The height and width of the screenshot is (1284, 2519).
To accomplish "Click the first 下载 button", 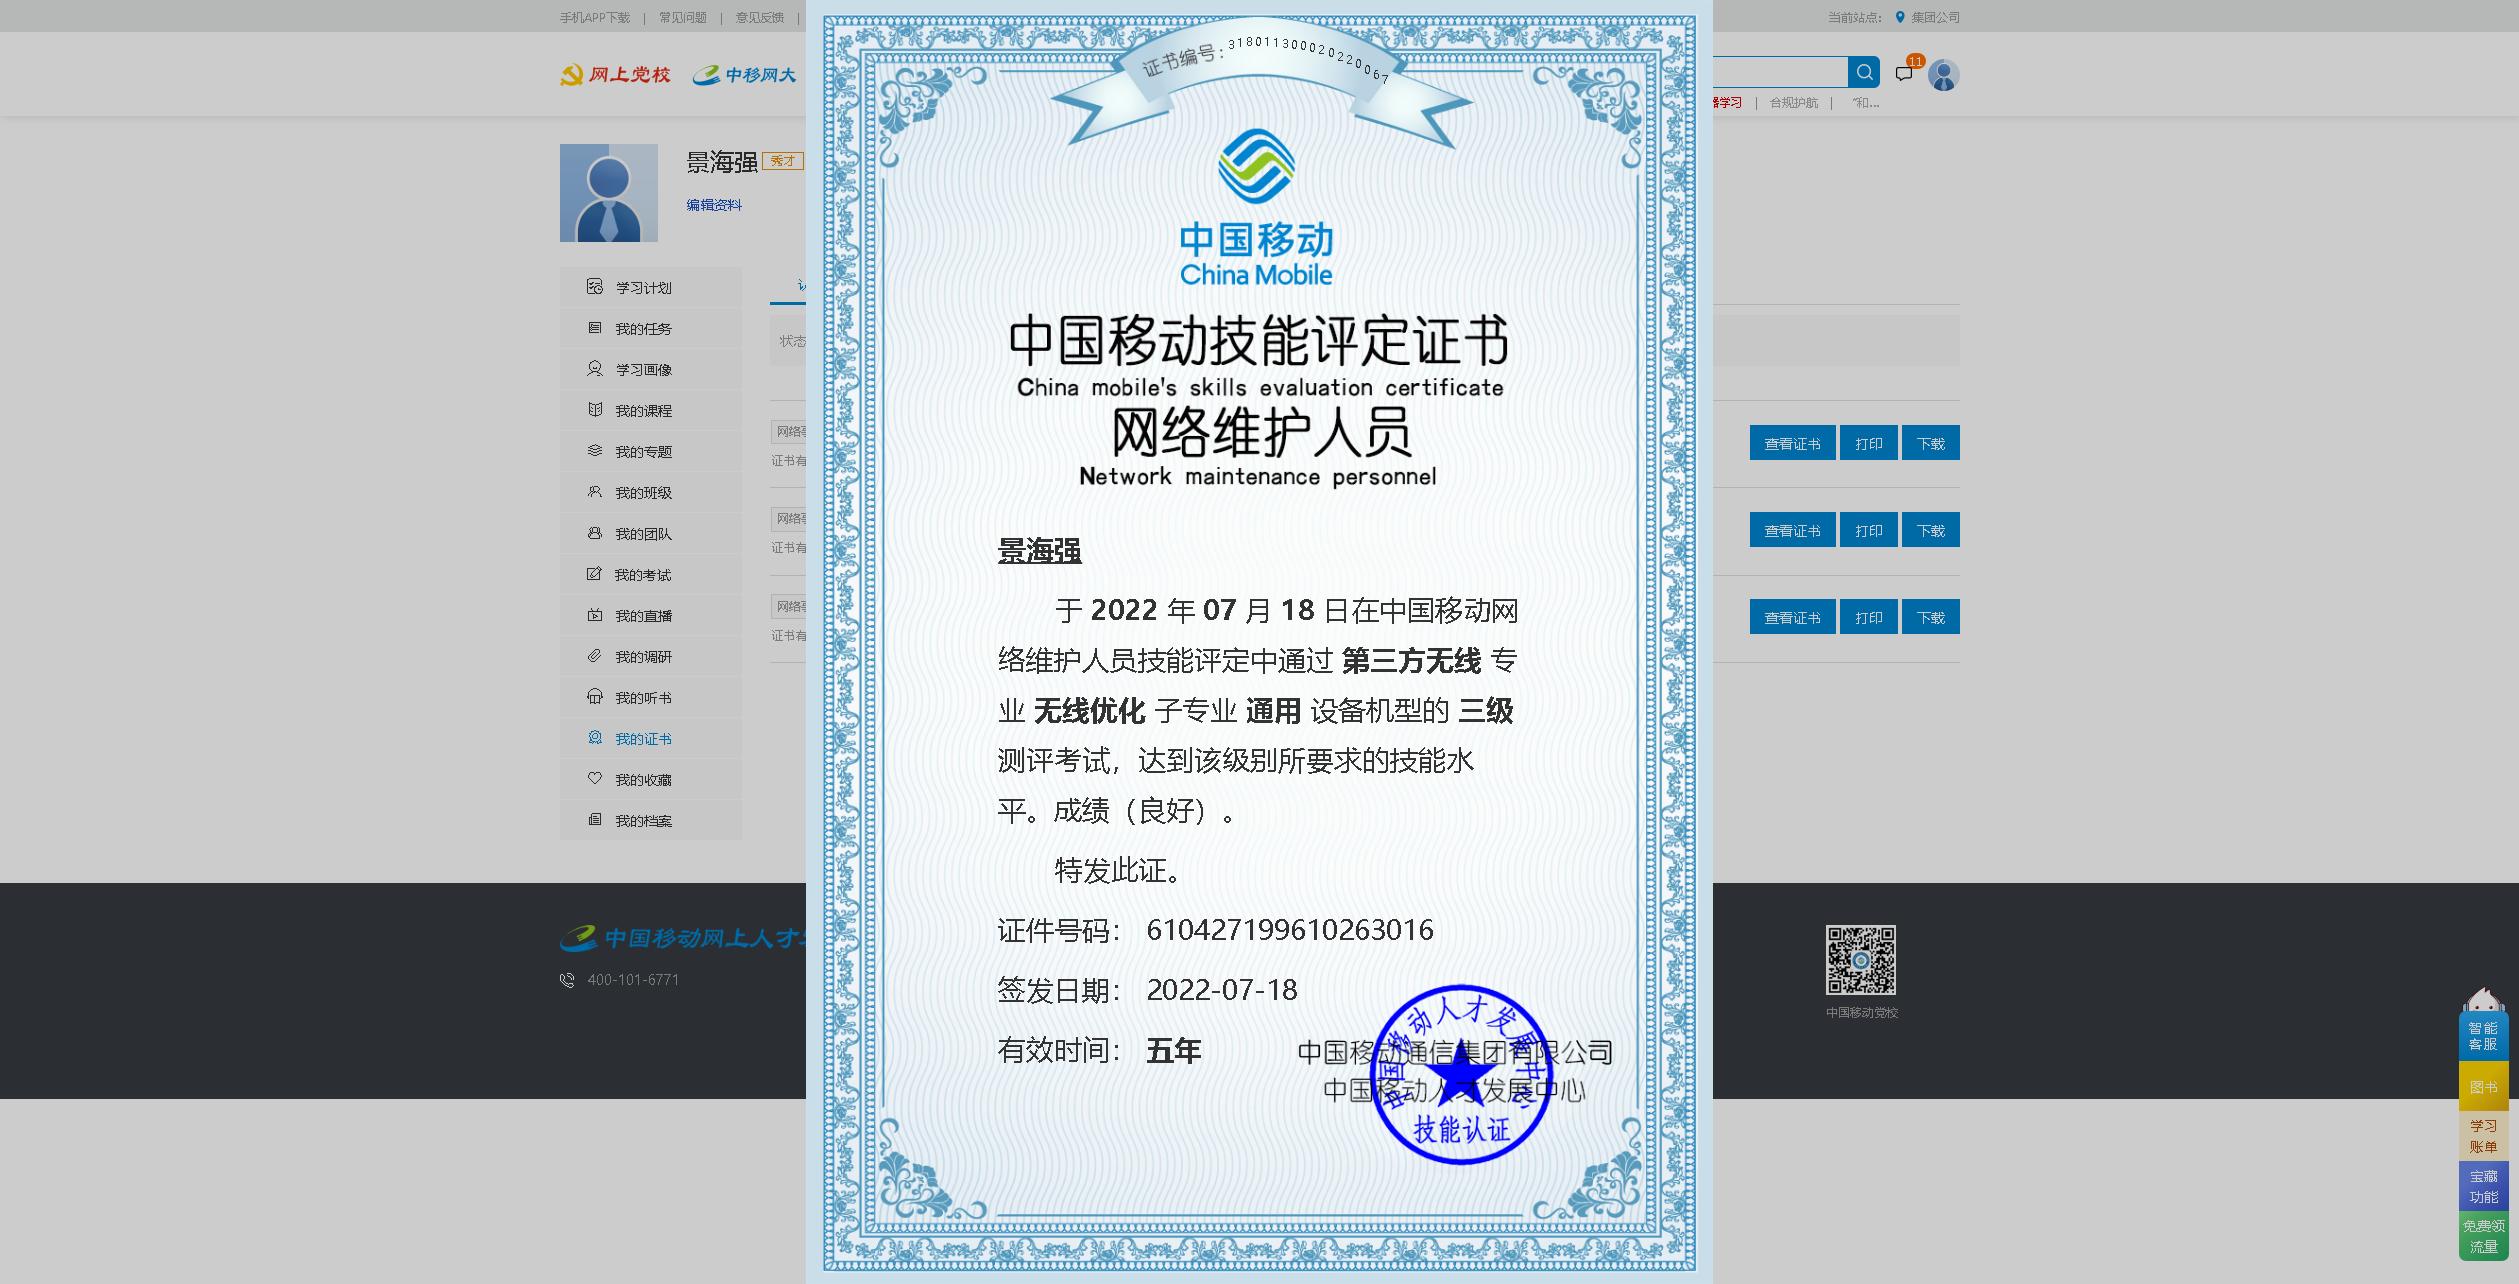I will [x=1931, y=443].
